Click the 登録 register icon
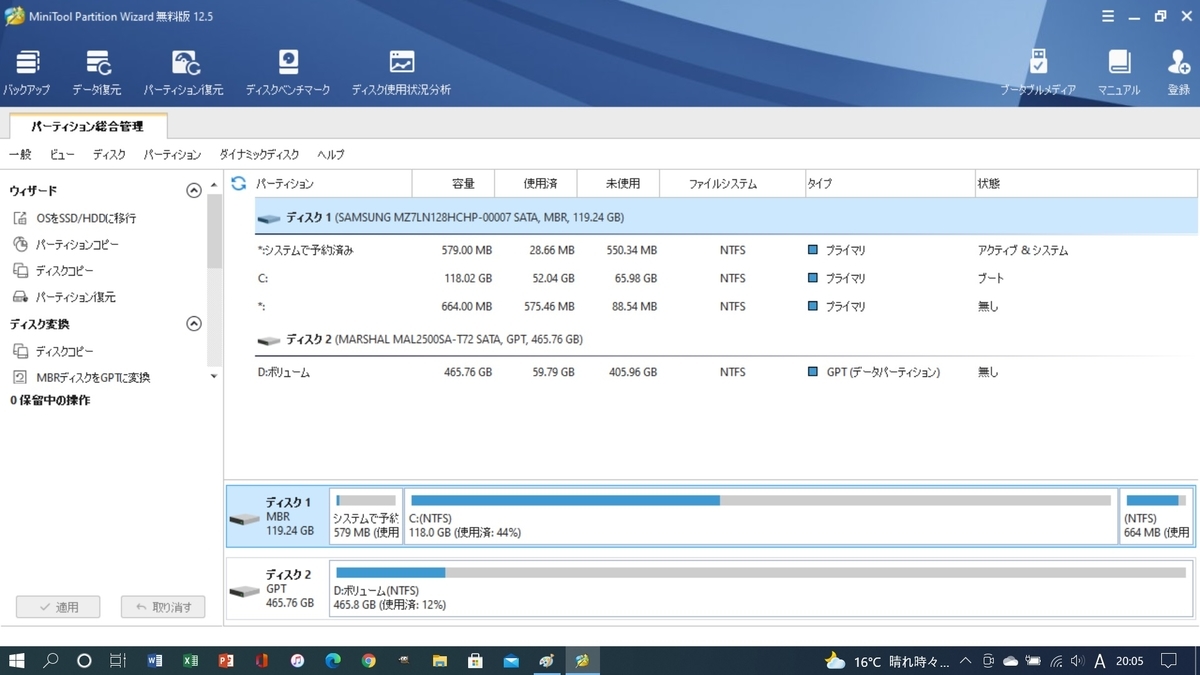The height and width of the screenshot is (675, 1200). 1179,73
